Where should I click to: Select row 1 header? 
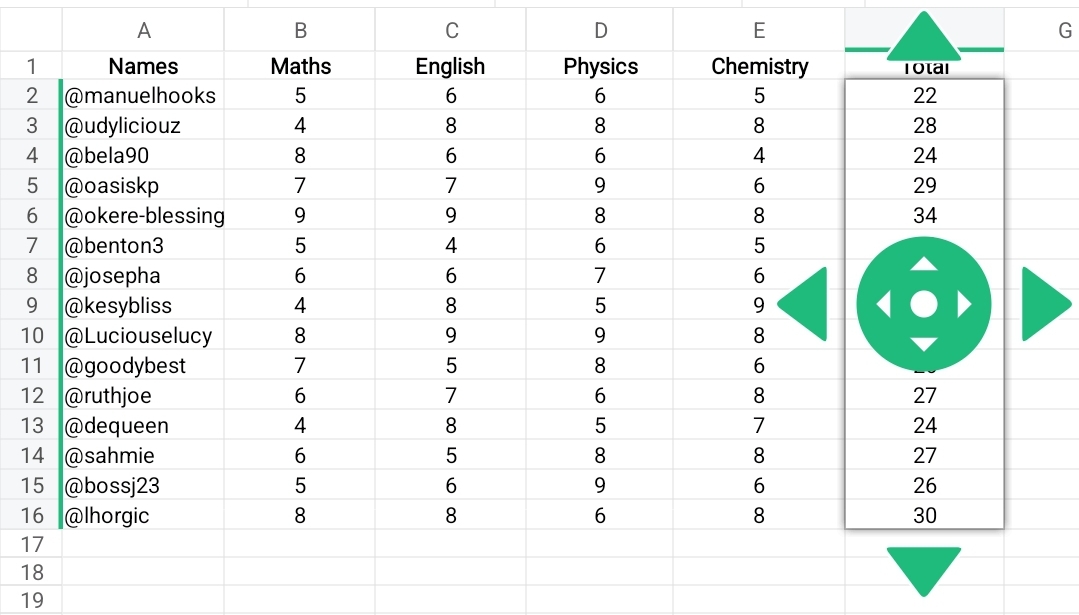[x=32, y=67]
